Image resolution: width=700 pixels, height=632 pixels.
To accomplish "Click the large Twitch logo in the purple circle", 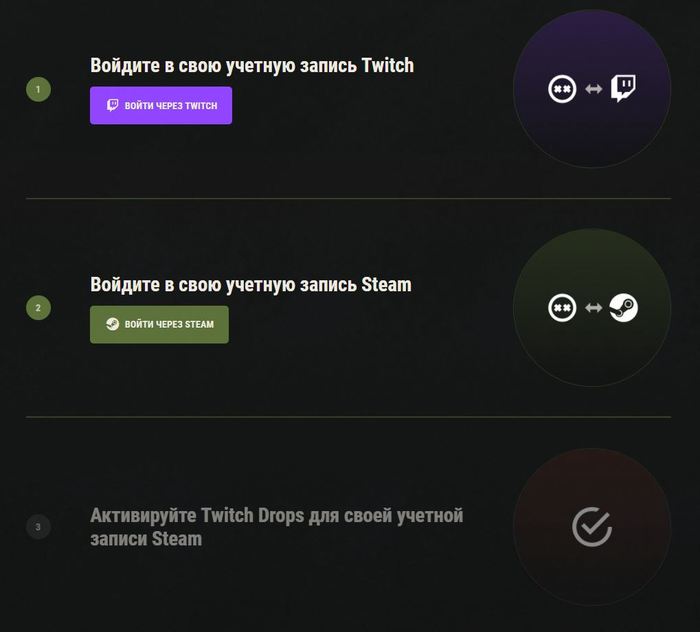I will tap(624, 88).
